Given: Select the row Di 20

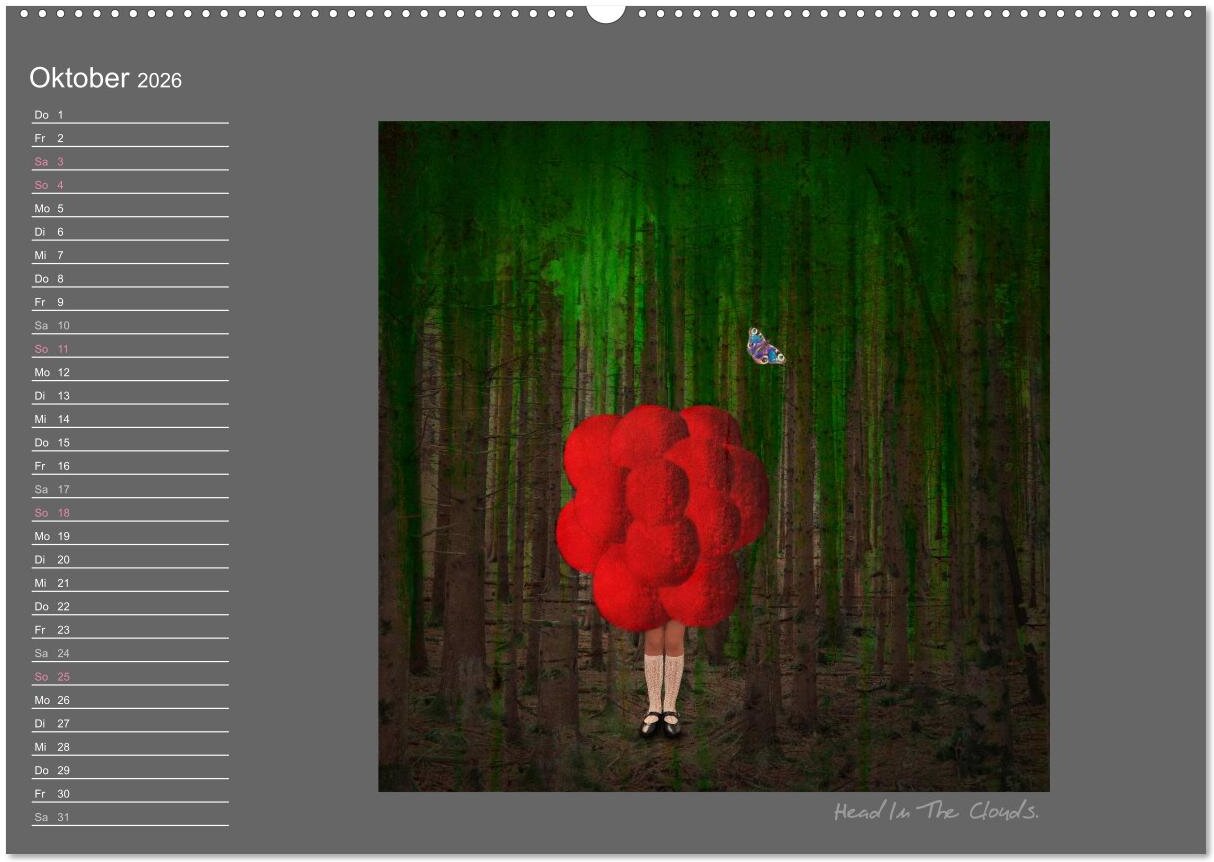Looking at the screenshot, I should click(x=130, y=559).
